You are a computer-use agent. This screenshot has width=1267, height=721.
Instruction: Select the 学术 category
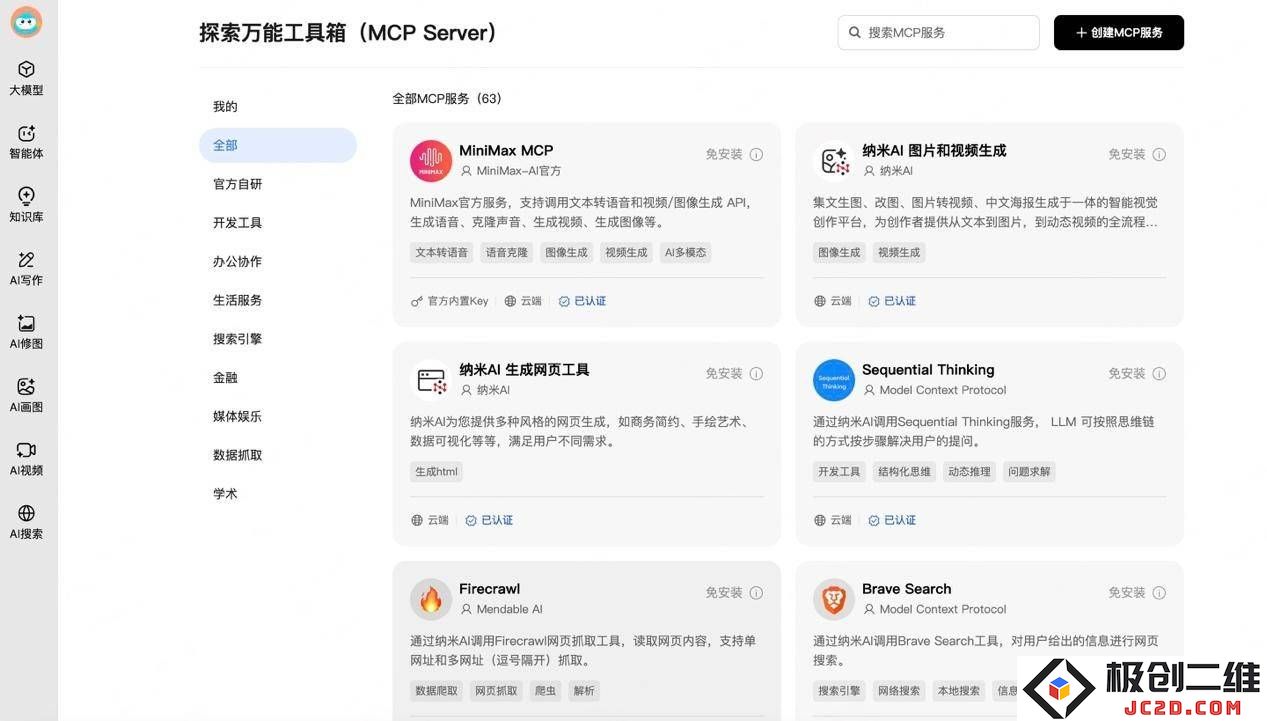coord(278,493)
